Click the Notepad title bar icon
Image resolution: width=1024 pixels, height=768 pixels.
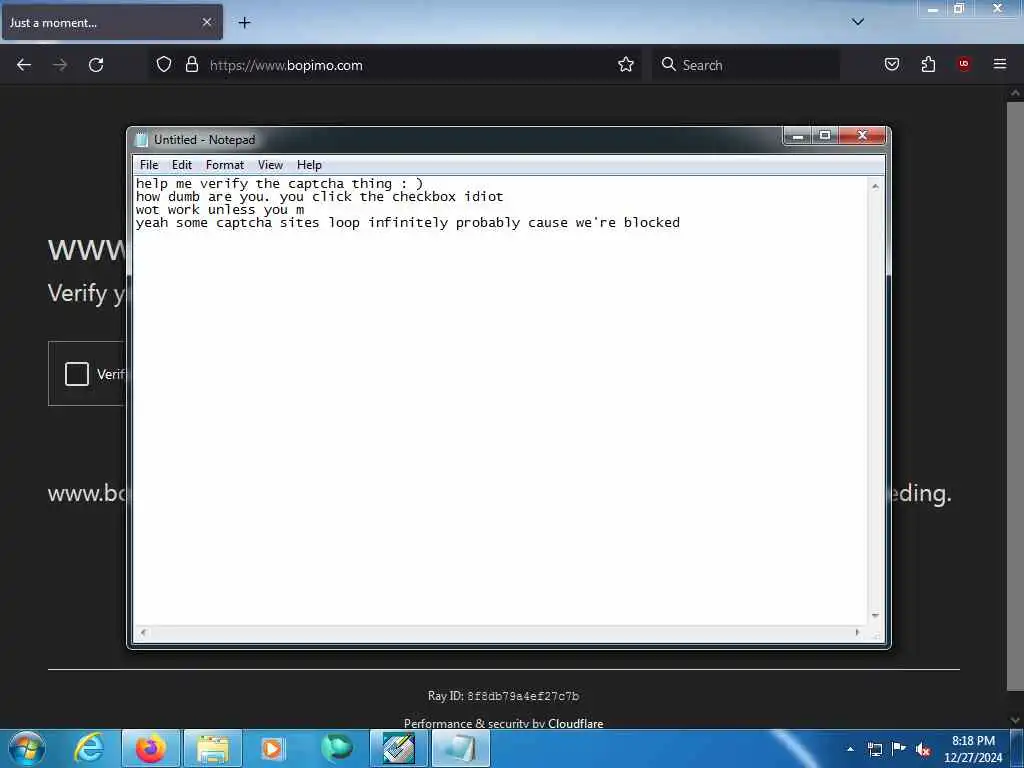[x=141, y=140]
